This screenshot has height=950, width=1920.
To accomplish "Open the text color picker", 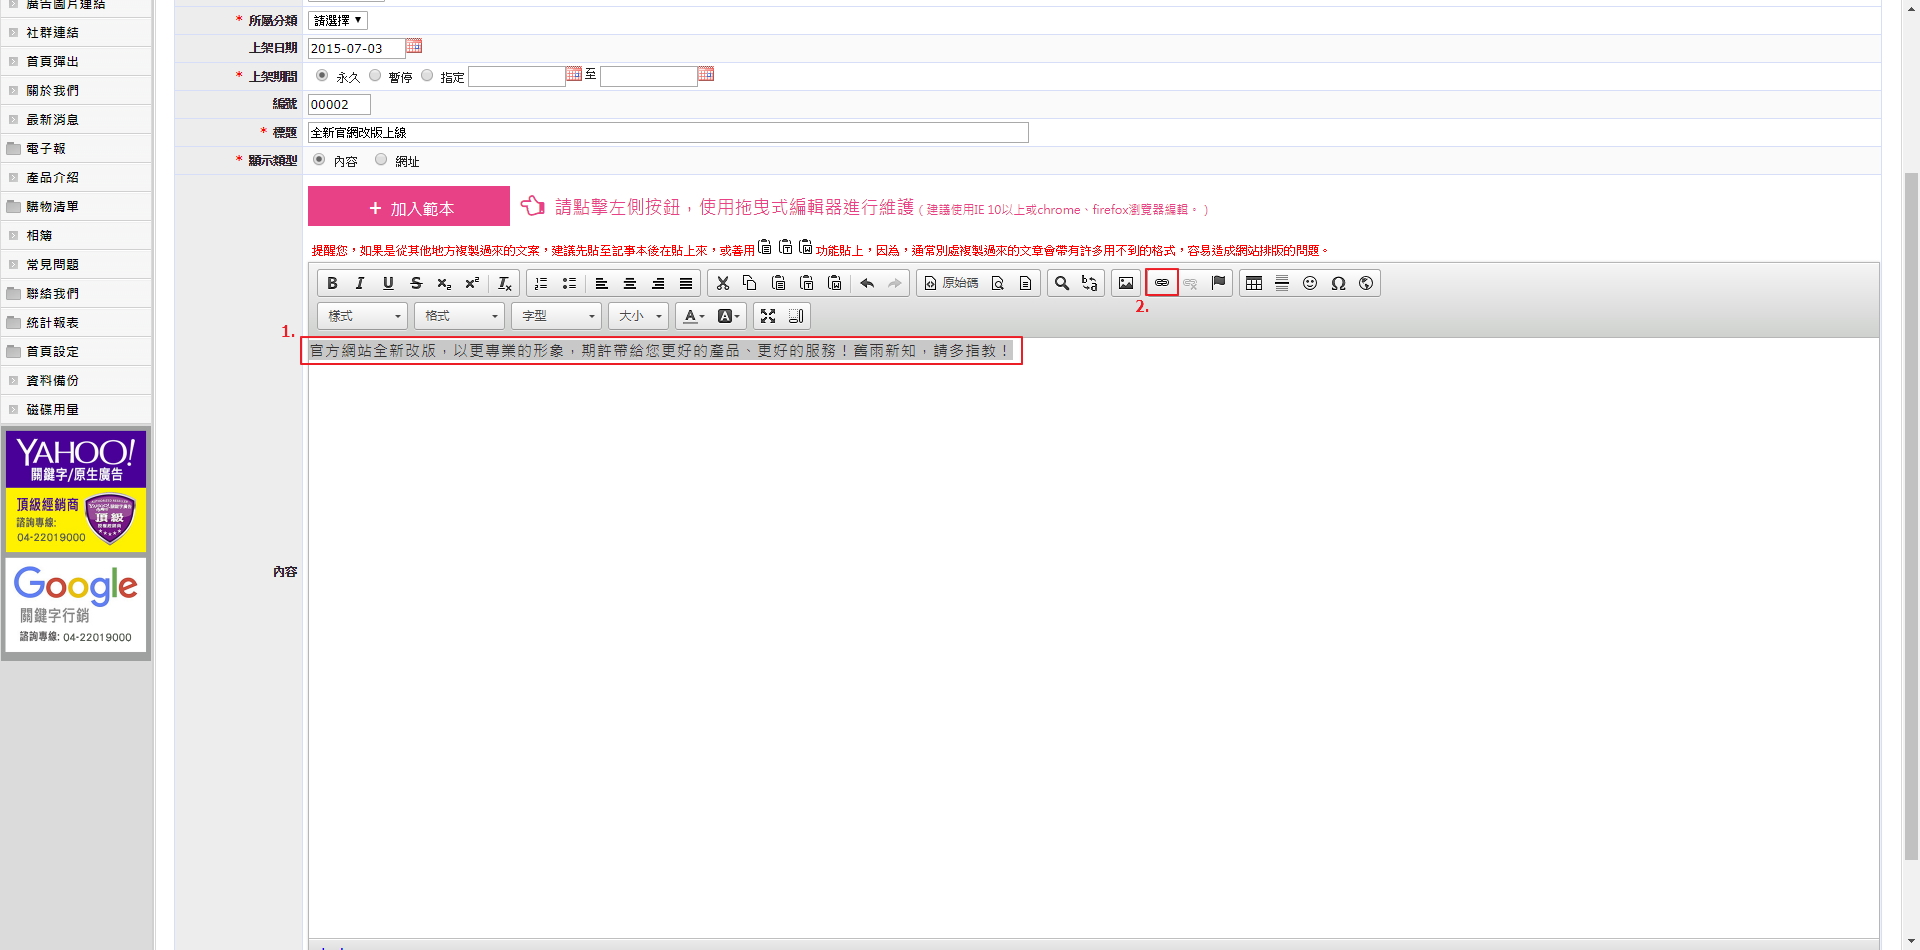I will [693, 316].
